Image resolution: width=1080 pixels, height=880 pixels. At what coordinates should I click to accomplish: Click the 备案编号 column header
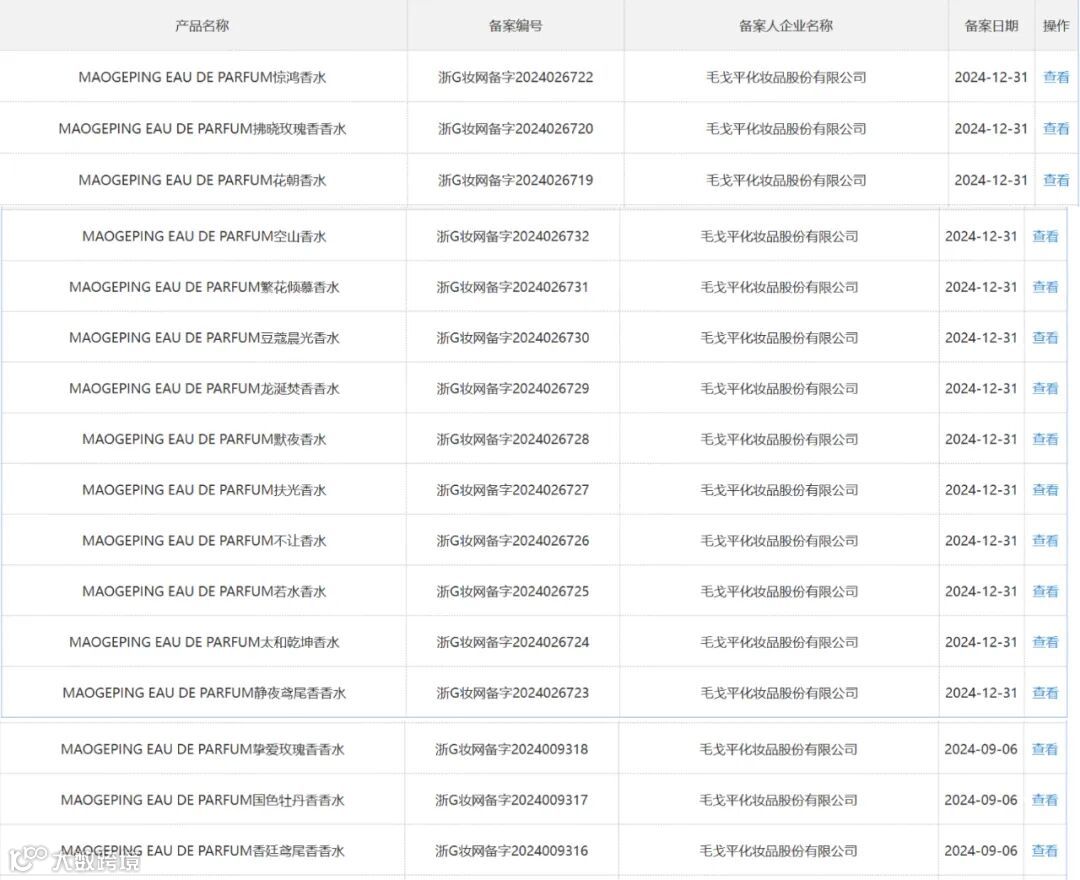[516, 25]
